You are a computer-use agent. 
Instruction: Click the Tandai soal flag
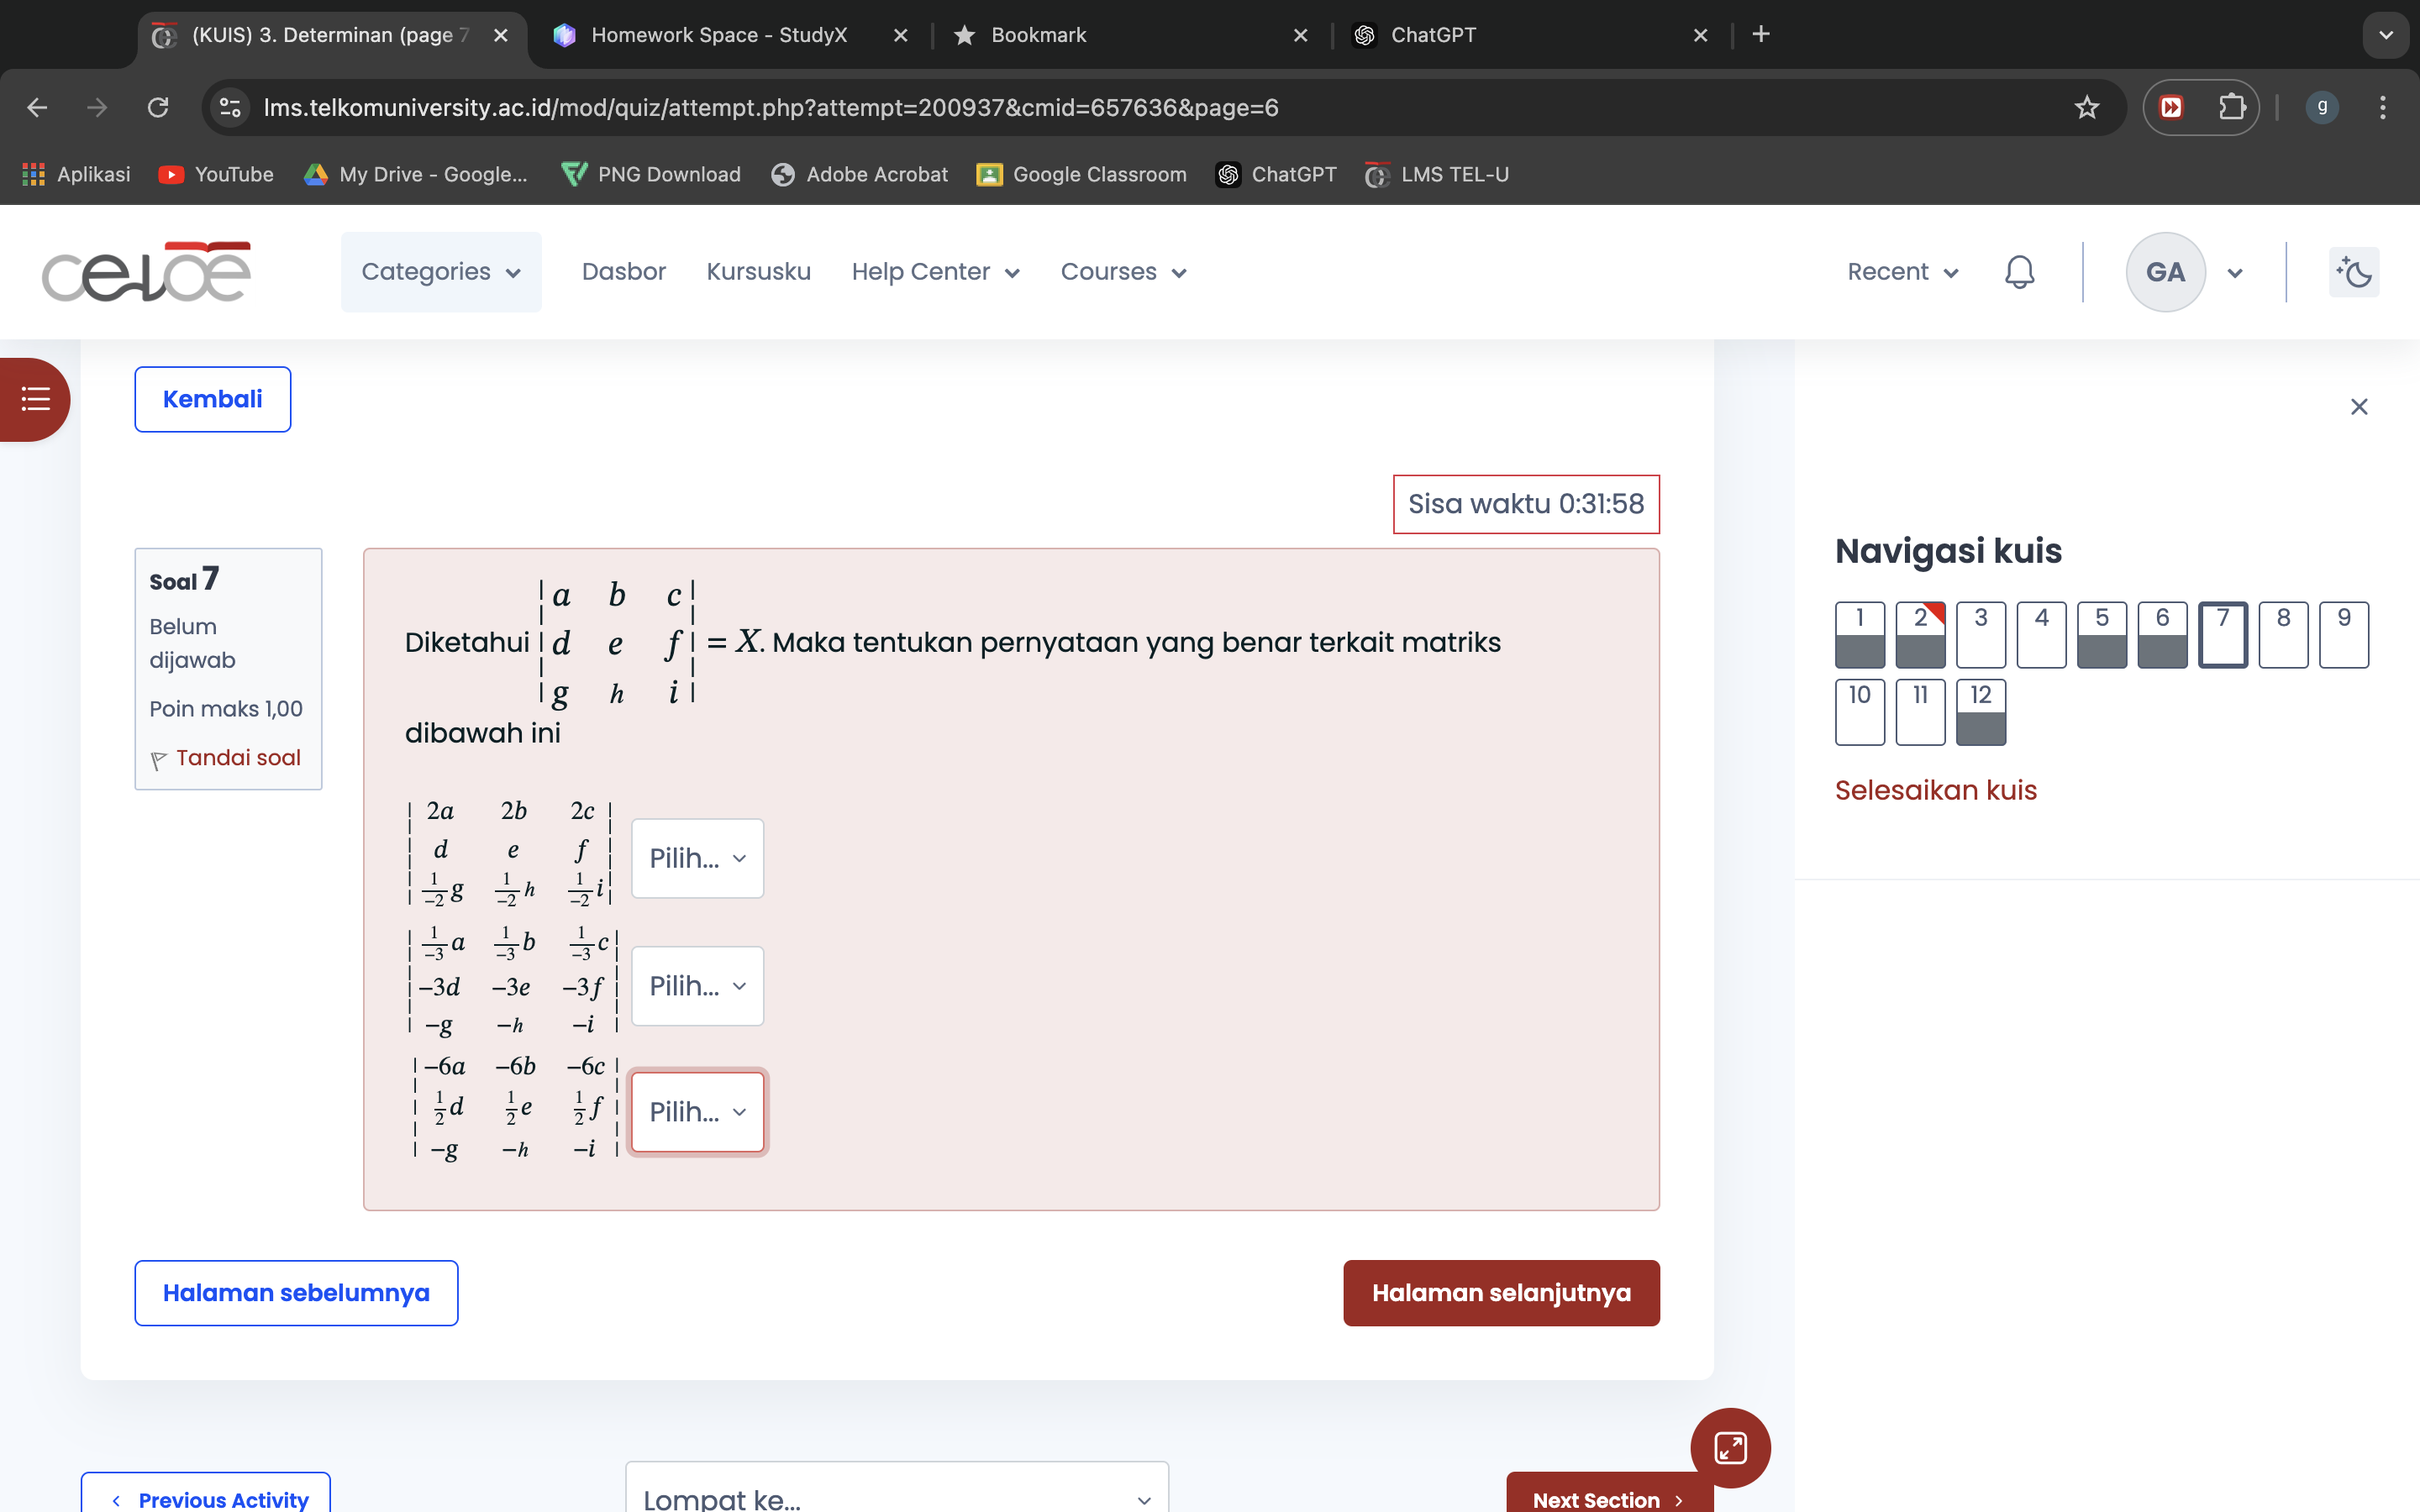coord(226,758)
